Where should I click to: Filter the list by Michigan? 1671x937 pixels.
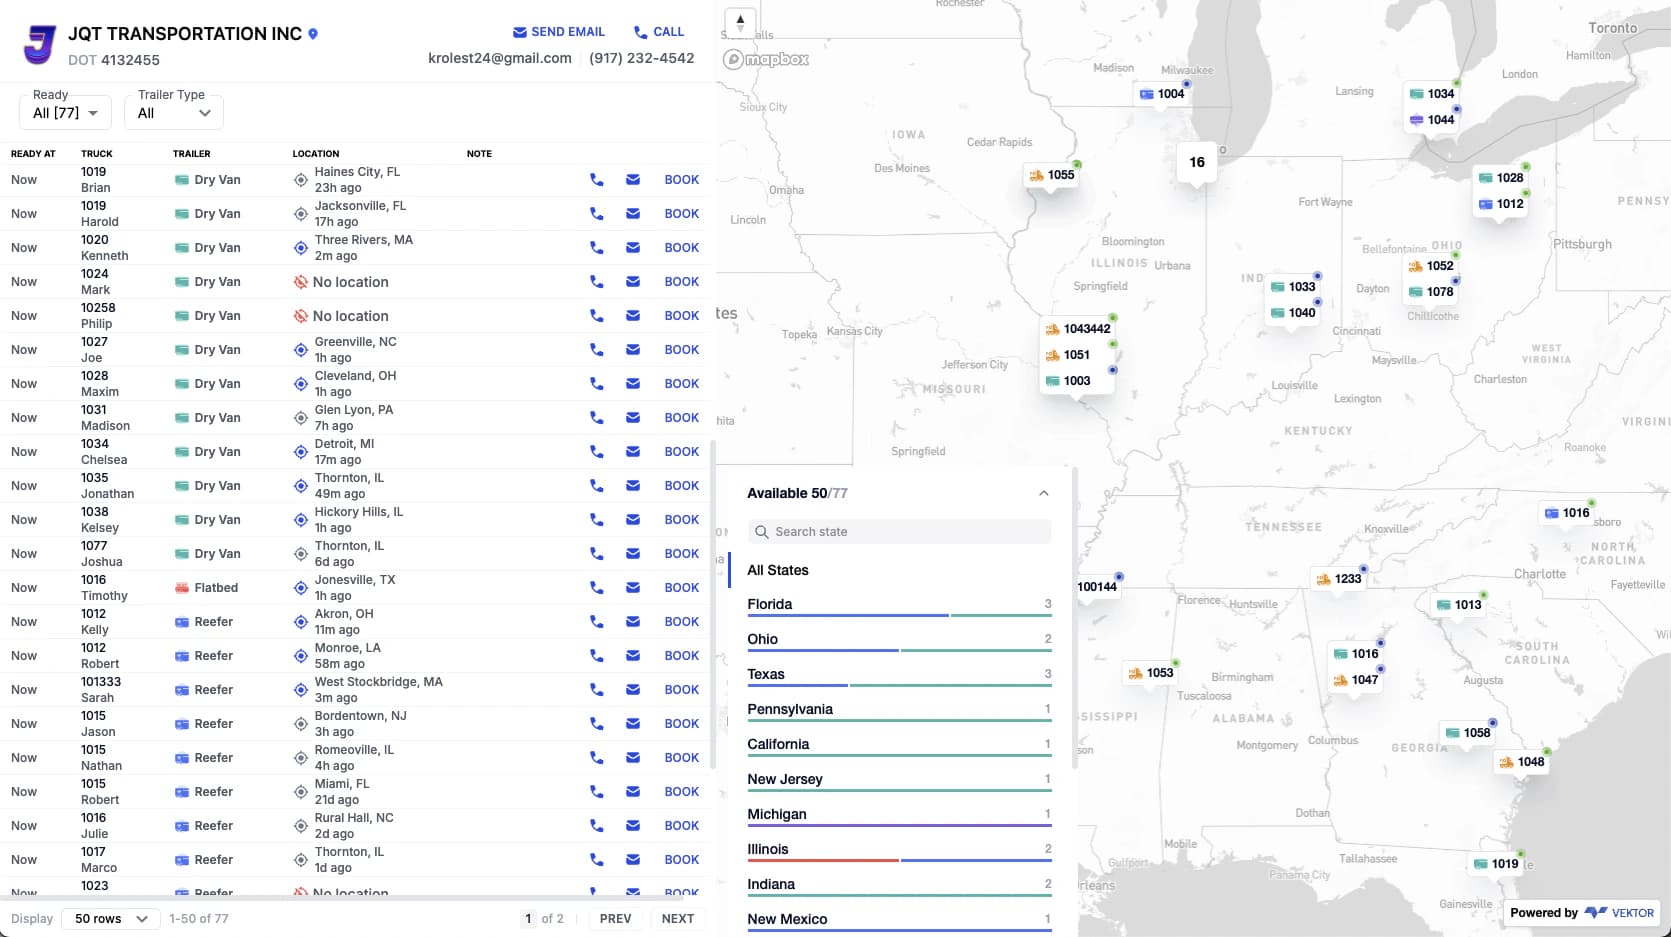tap(899, 815)
